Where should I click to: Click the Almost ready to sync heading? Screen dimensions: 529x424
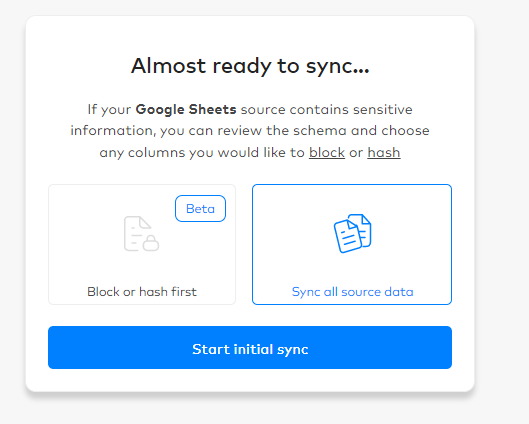pyautogui.click(x=250, y=66)
